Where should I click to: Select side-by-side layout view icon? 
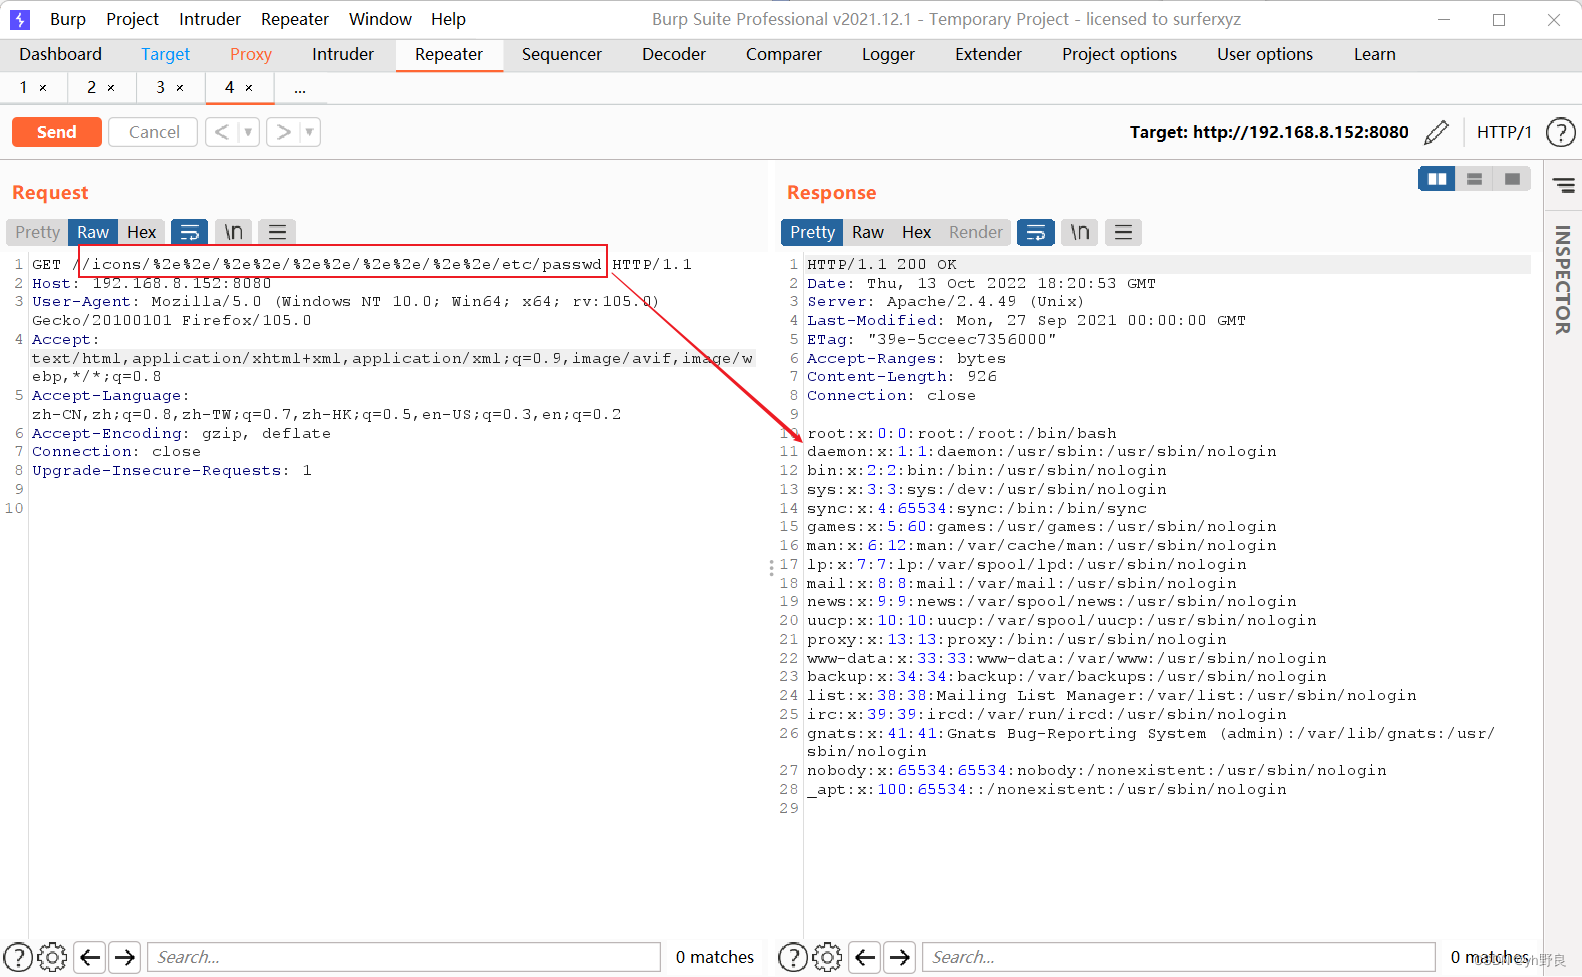1437,179
